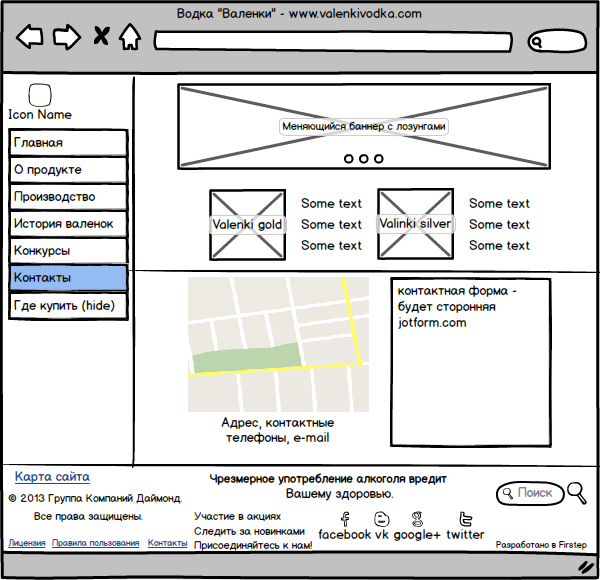This screenshot has height=580, width=600.
Task: Select the highlighted Контакты menu item
Action: click(68, 277)
